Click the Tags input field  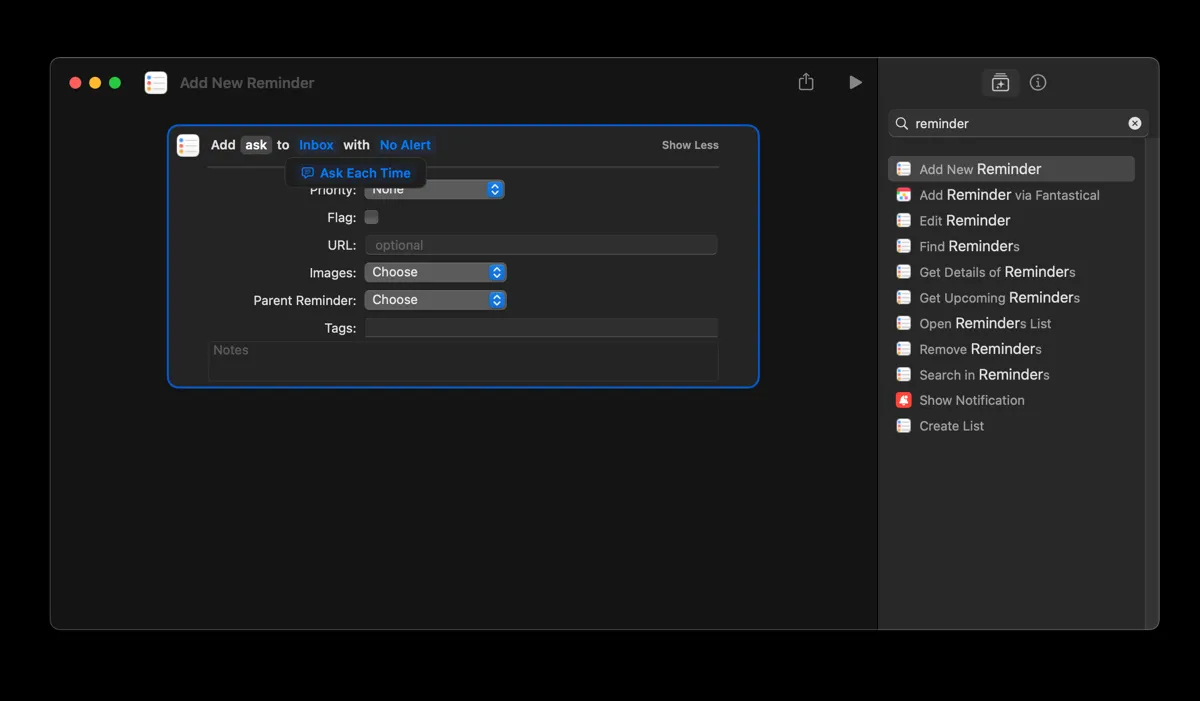[541, 328]
